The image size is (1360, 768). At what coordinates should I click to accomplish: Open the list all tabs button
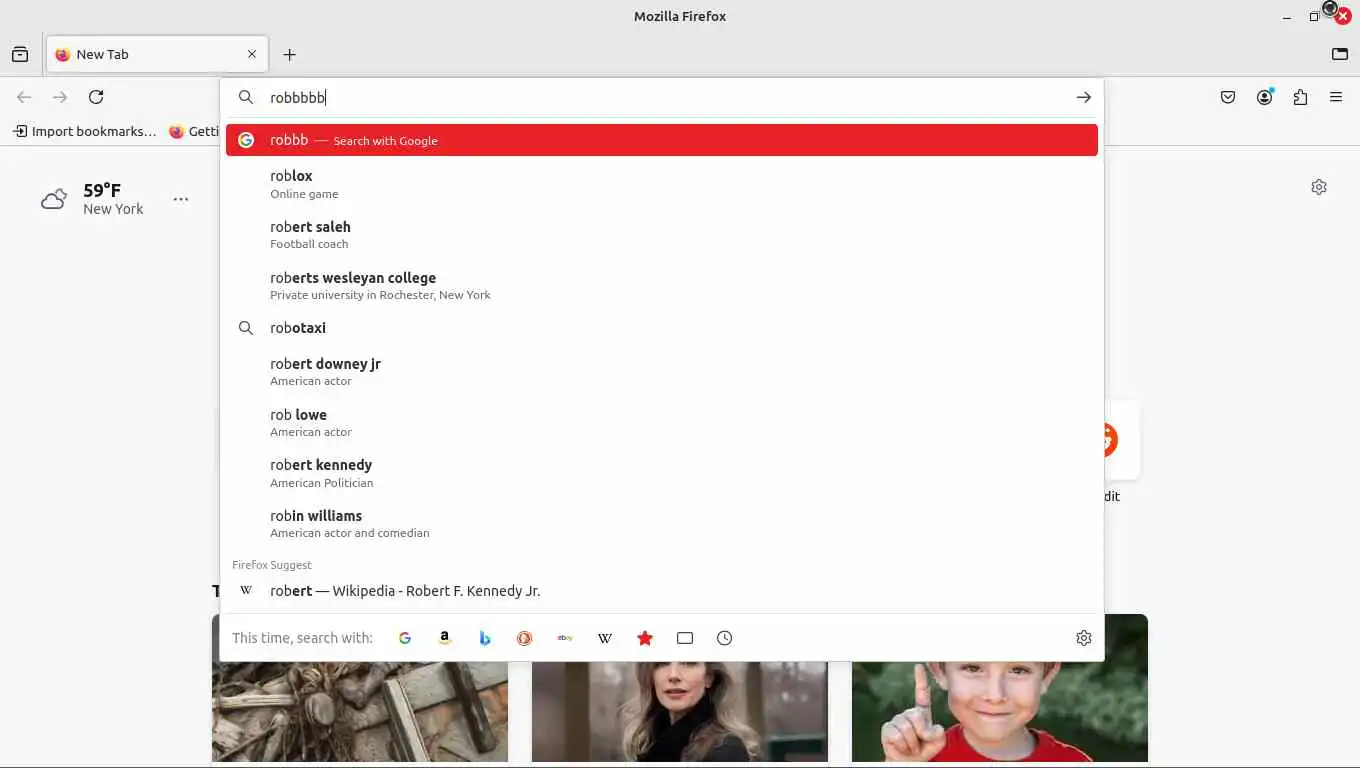click(1340, 54)
